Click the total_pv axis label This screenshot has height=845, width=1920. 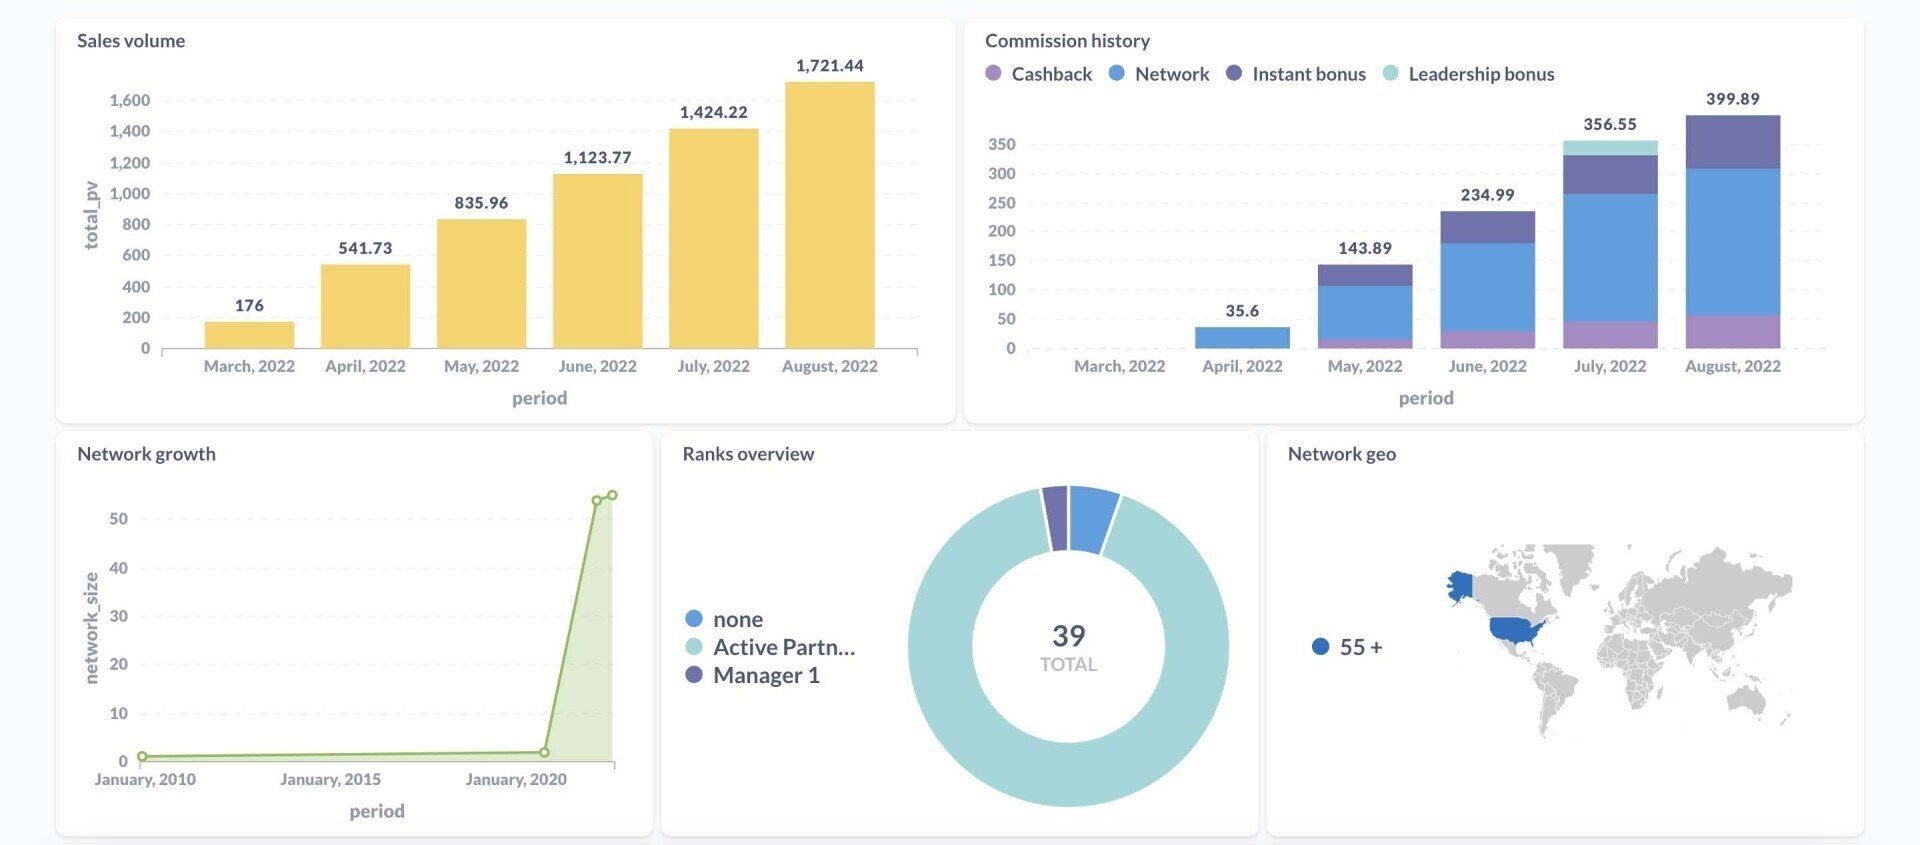pyautogui.click(x=91, y=215)
